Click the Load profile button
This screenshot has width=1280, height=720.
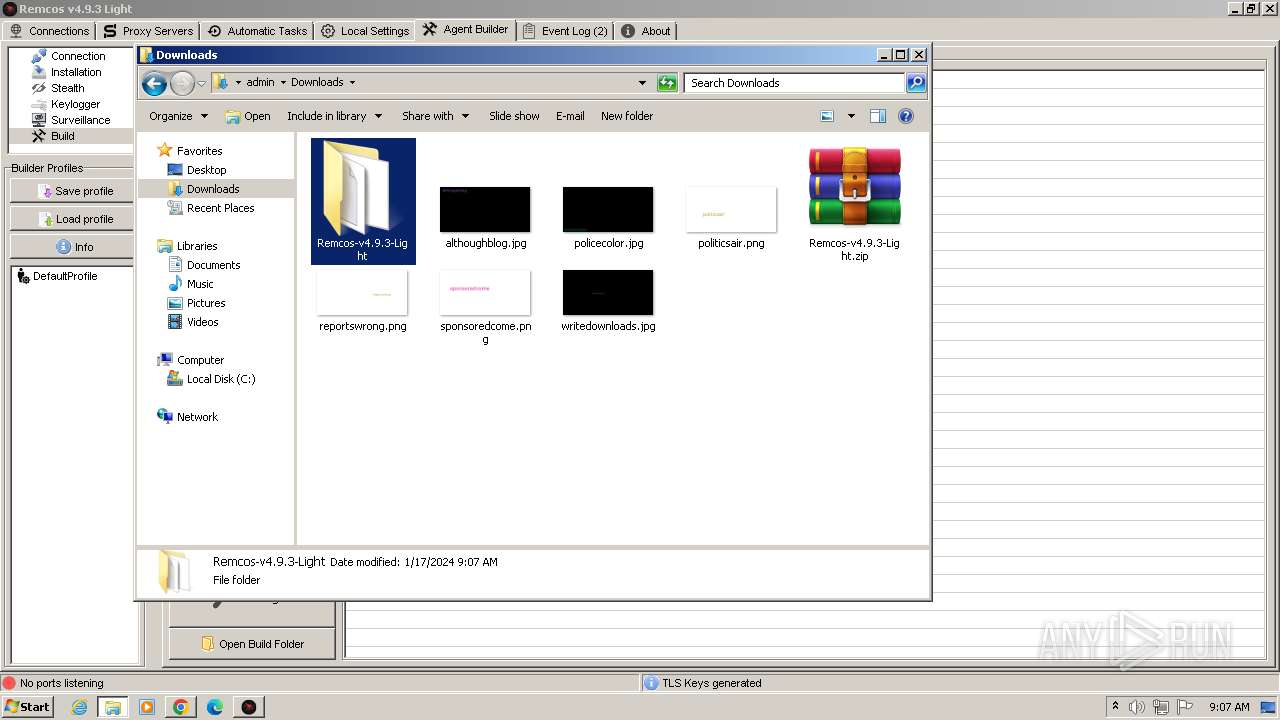pos(72,219)
